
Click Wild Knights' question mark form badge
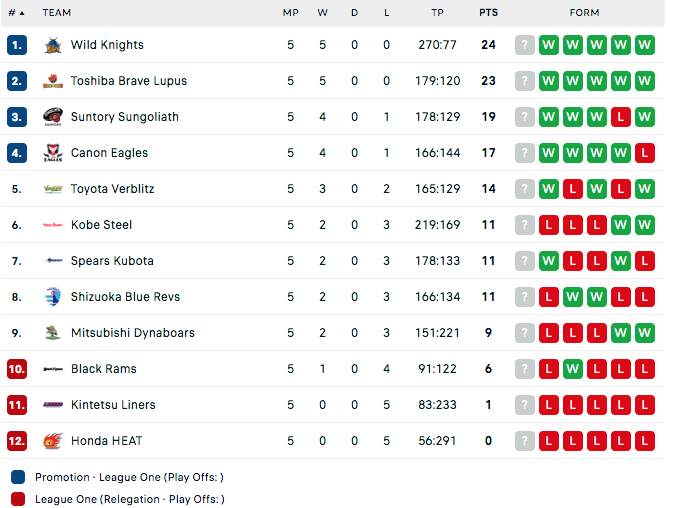coord(525,45)
